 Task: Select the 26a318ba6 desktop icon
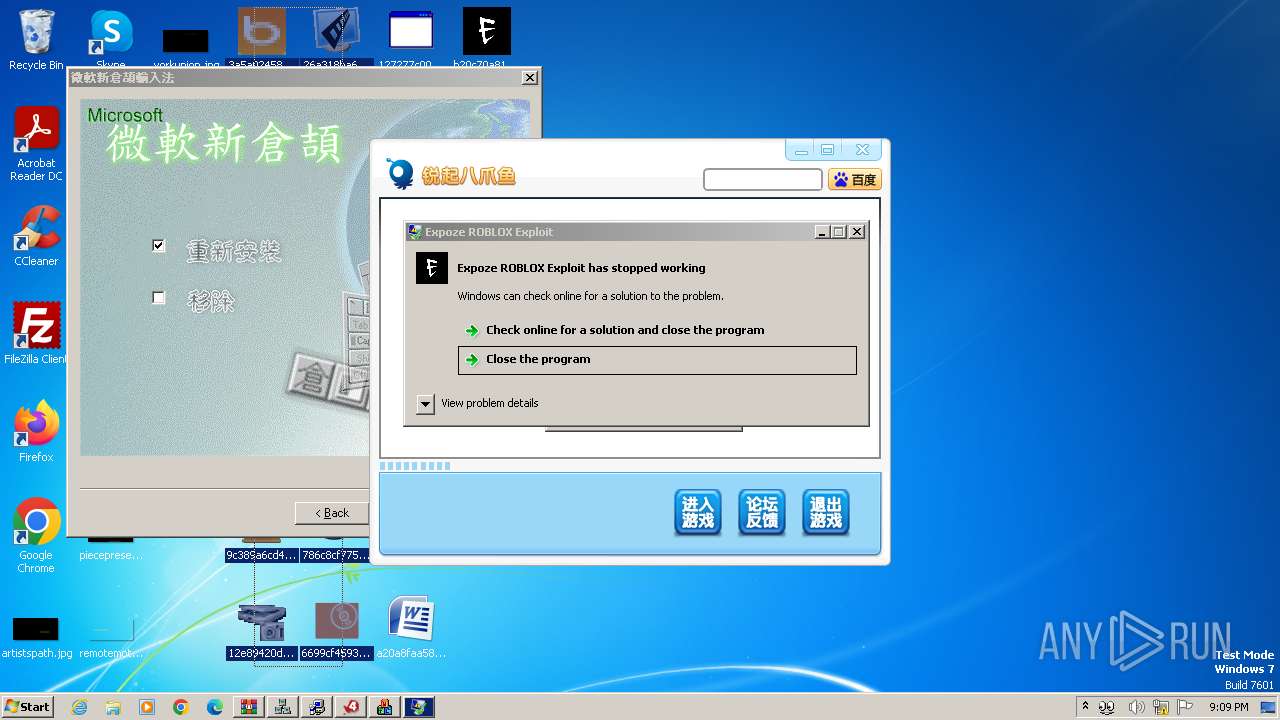(336, 38)
